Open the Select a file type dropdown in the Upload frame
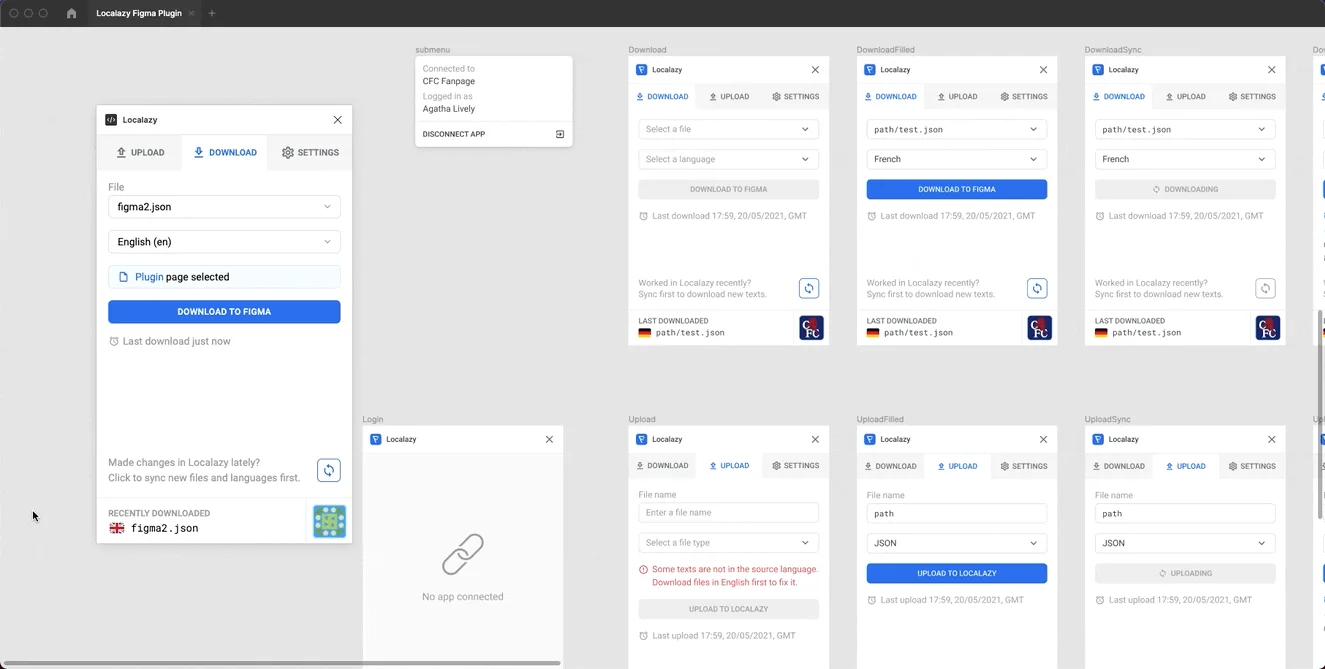This screenshot has height=669, width=1325. click(x=728, y=543)
